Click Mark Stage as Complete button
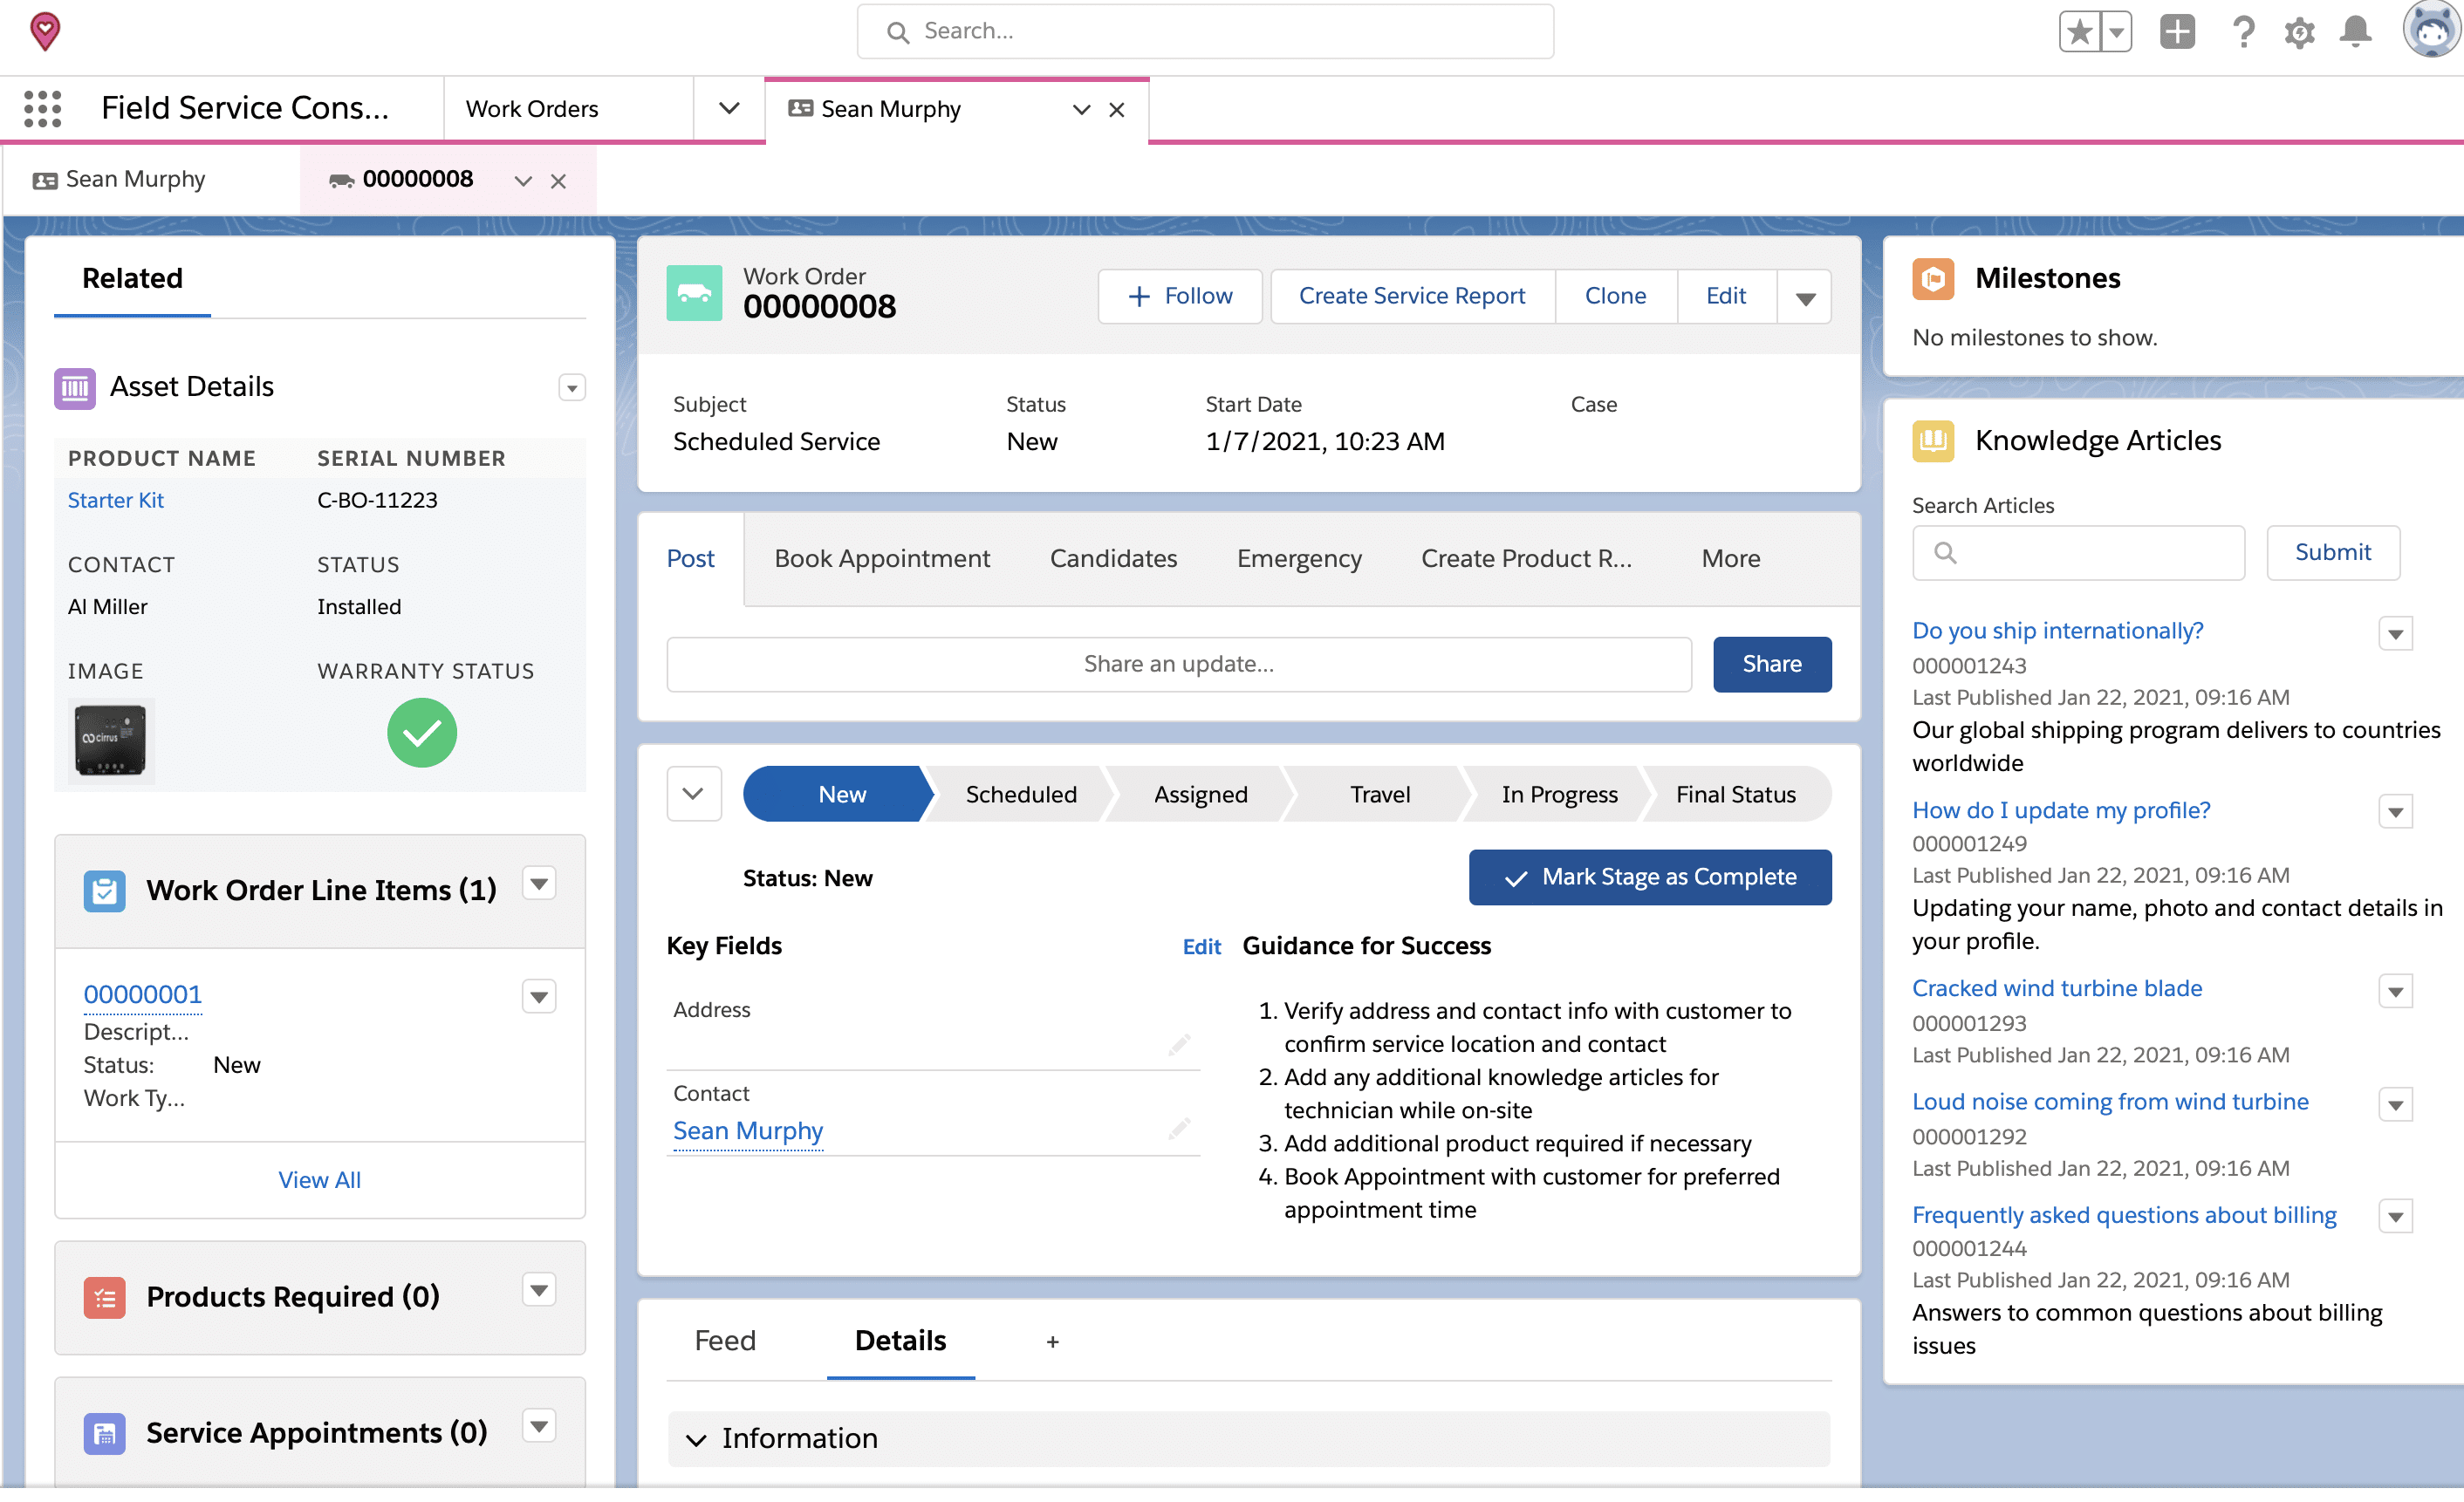The image size is (2464, 1502). click(1649, 876)
